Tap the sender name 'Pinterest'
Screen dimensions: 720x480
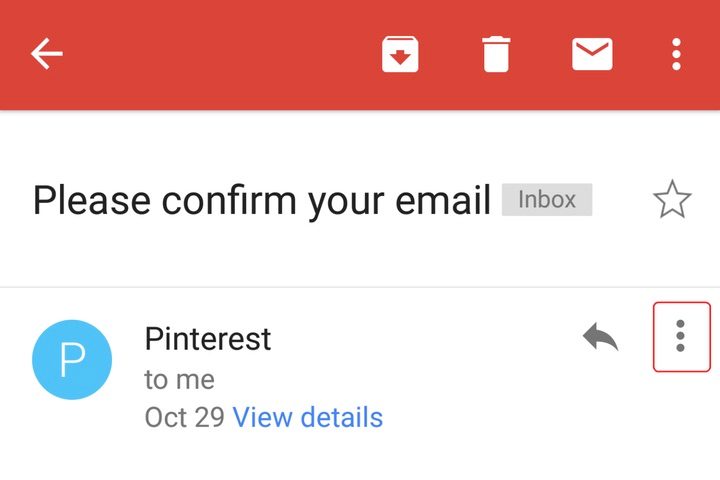(x=208, y=339)
